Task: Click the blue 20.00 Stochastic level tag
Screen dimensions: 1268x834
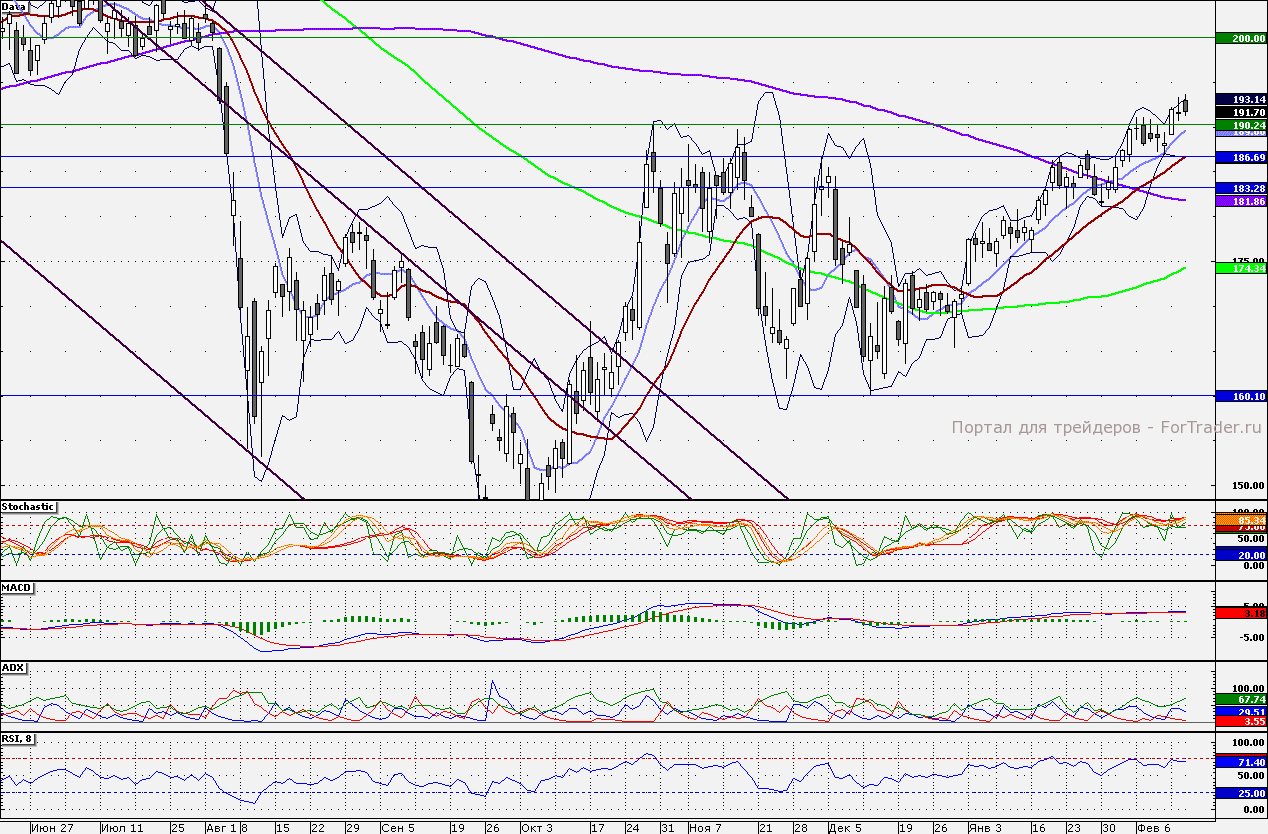Action: (1241, 555)
